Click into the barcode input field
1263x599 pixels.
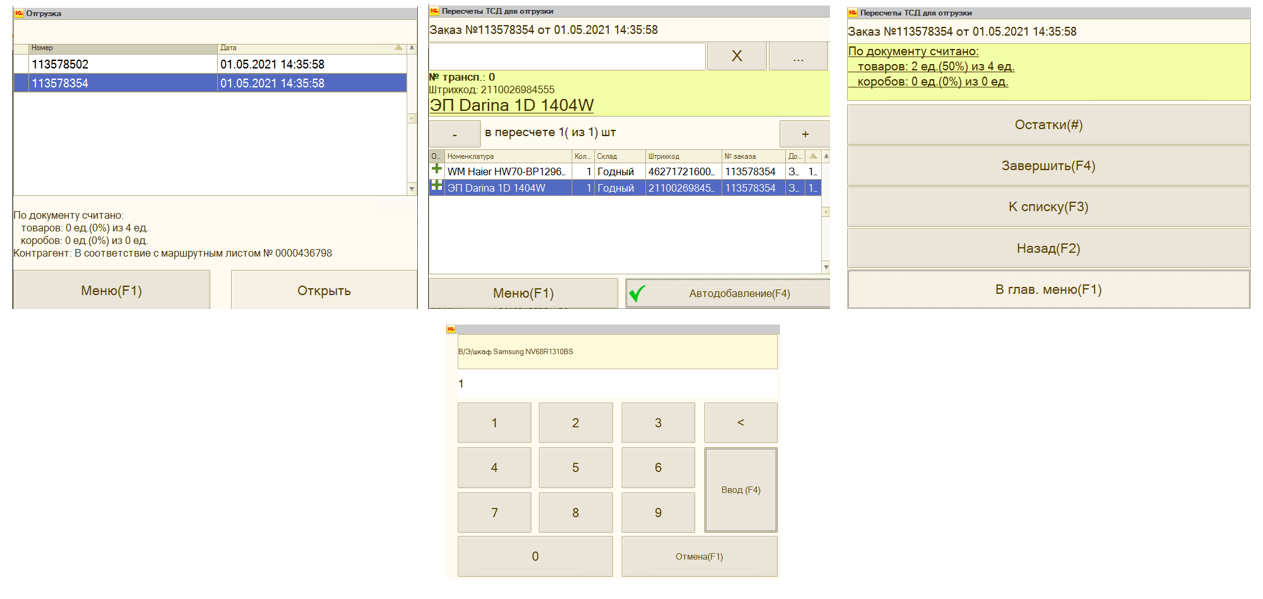[567, 56]
